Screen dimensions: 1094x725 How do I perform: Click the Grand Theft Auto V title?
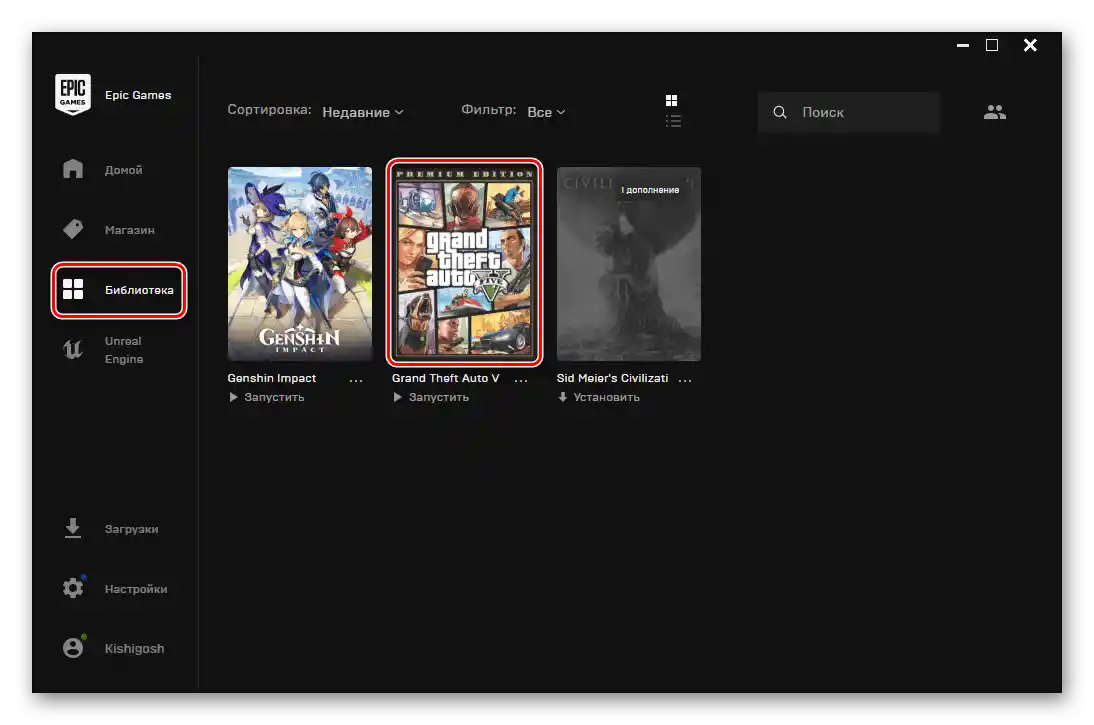coord(446,378)
